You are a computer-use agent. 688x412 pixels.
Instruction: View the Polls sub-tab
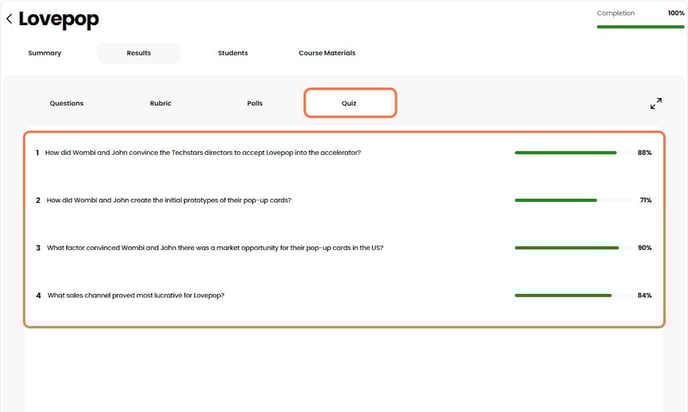click(255, 103)
